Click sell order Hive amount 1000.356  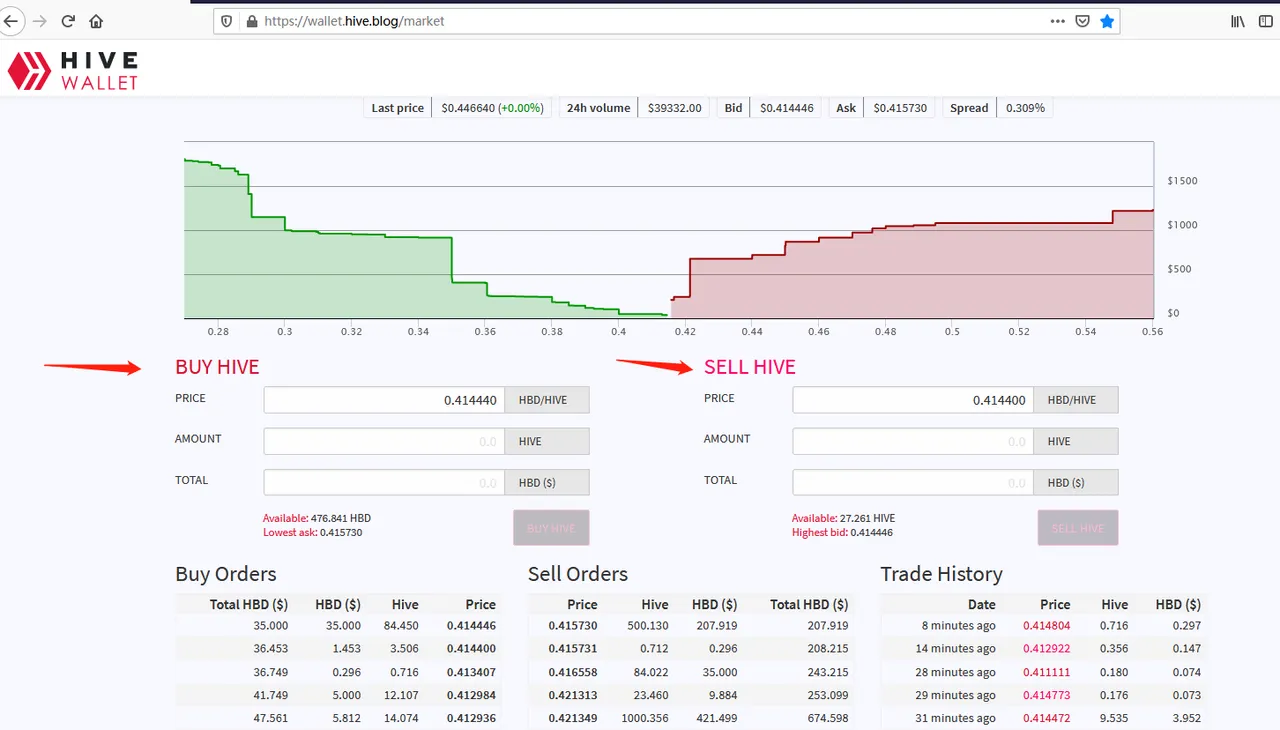pyautogui.click(x=644, y=718)
